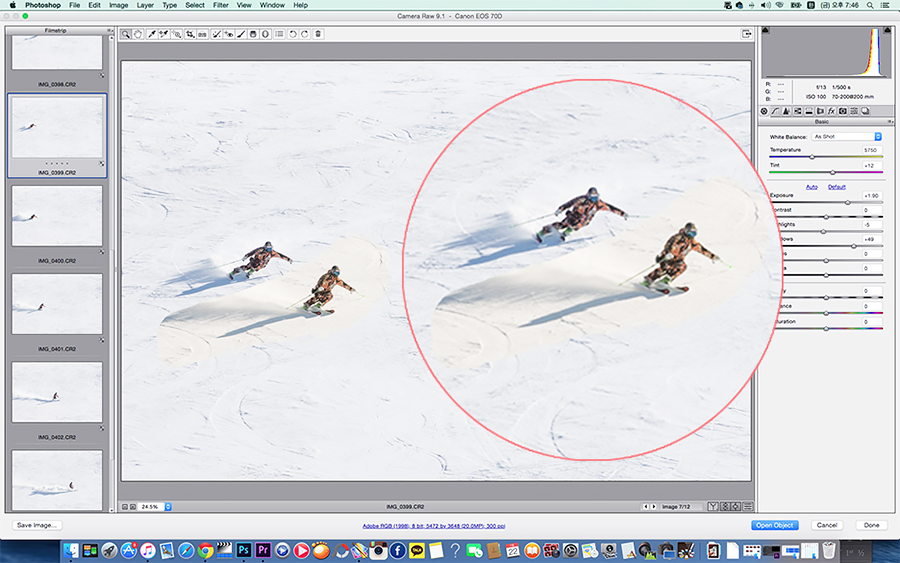Image resolution: width=900 pixels, height=563 pixels.
Task: Click the Cancel button
Action: [827, 525]
